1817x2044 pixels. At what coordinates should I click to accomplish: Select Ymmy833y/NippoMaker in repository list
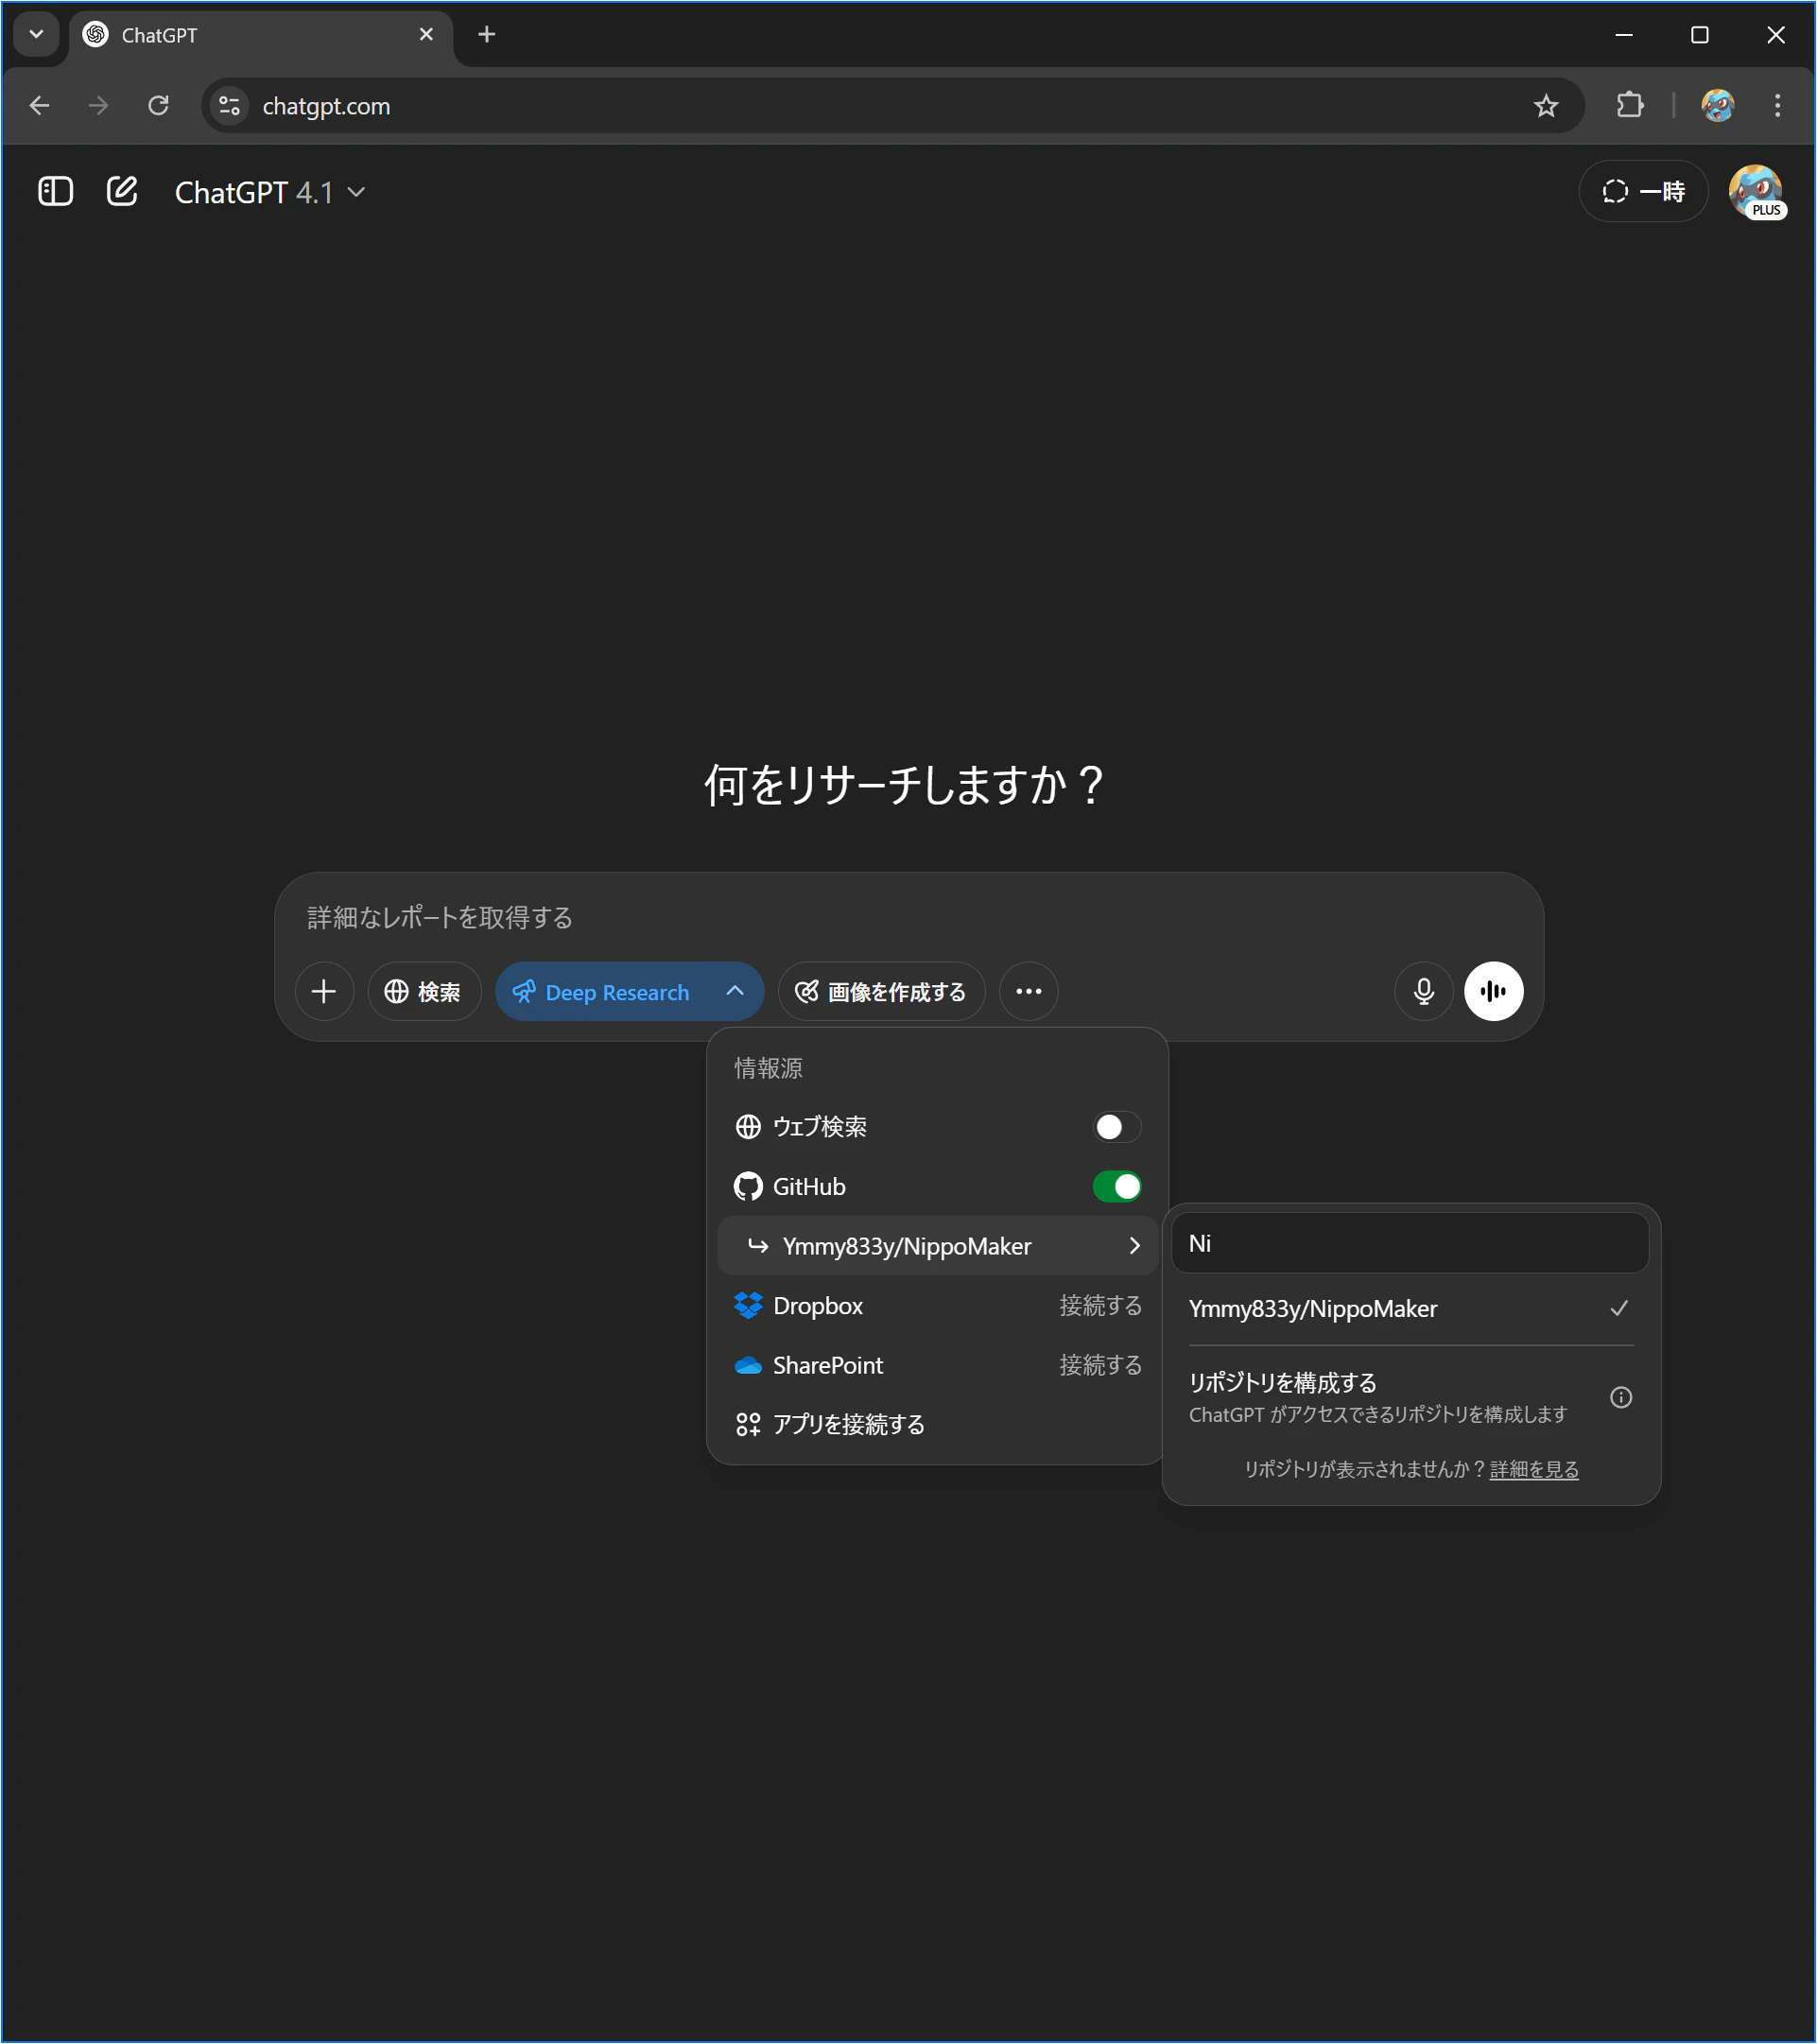tap(1410, 1309)
